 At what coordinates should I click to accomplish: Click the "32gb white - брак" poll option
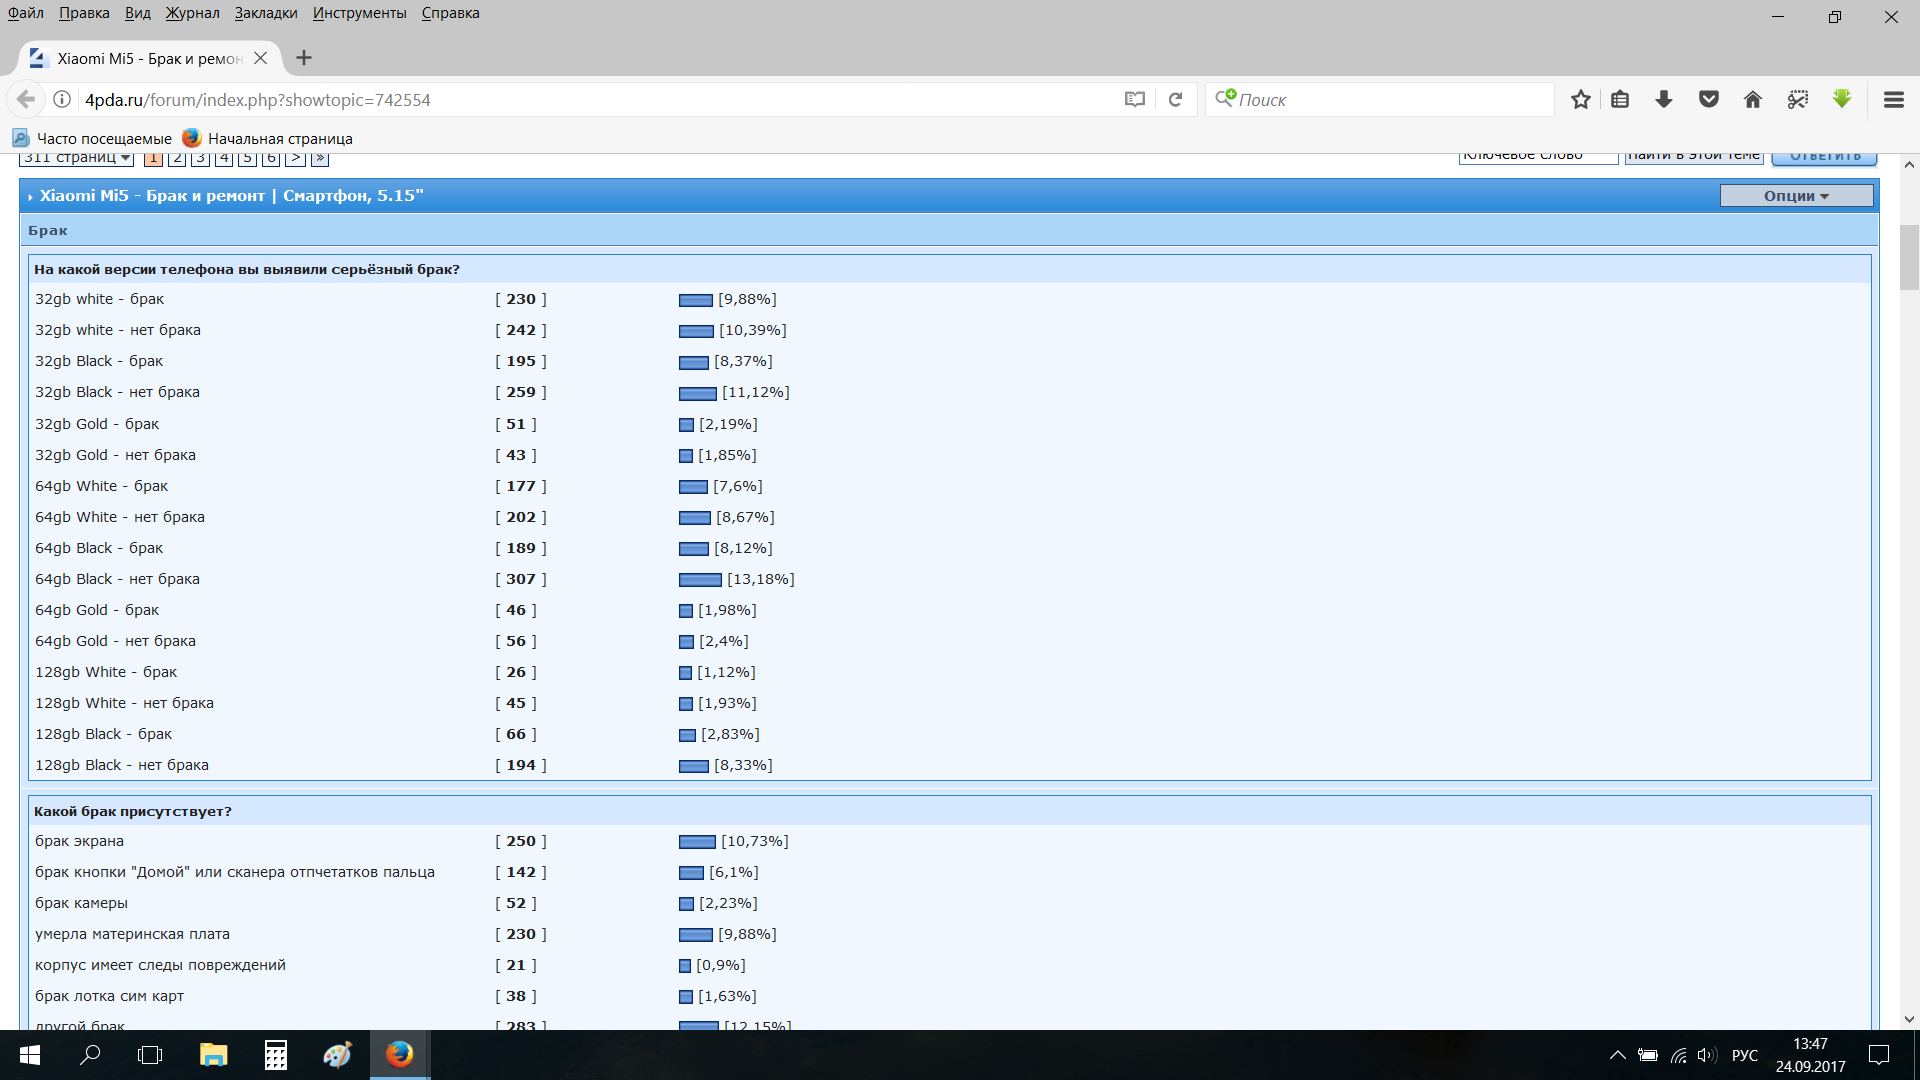100,299
